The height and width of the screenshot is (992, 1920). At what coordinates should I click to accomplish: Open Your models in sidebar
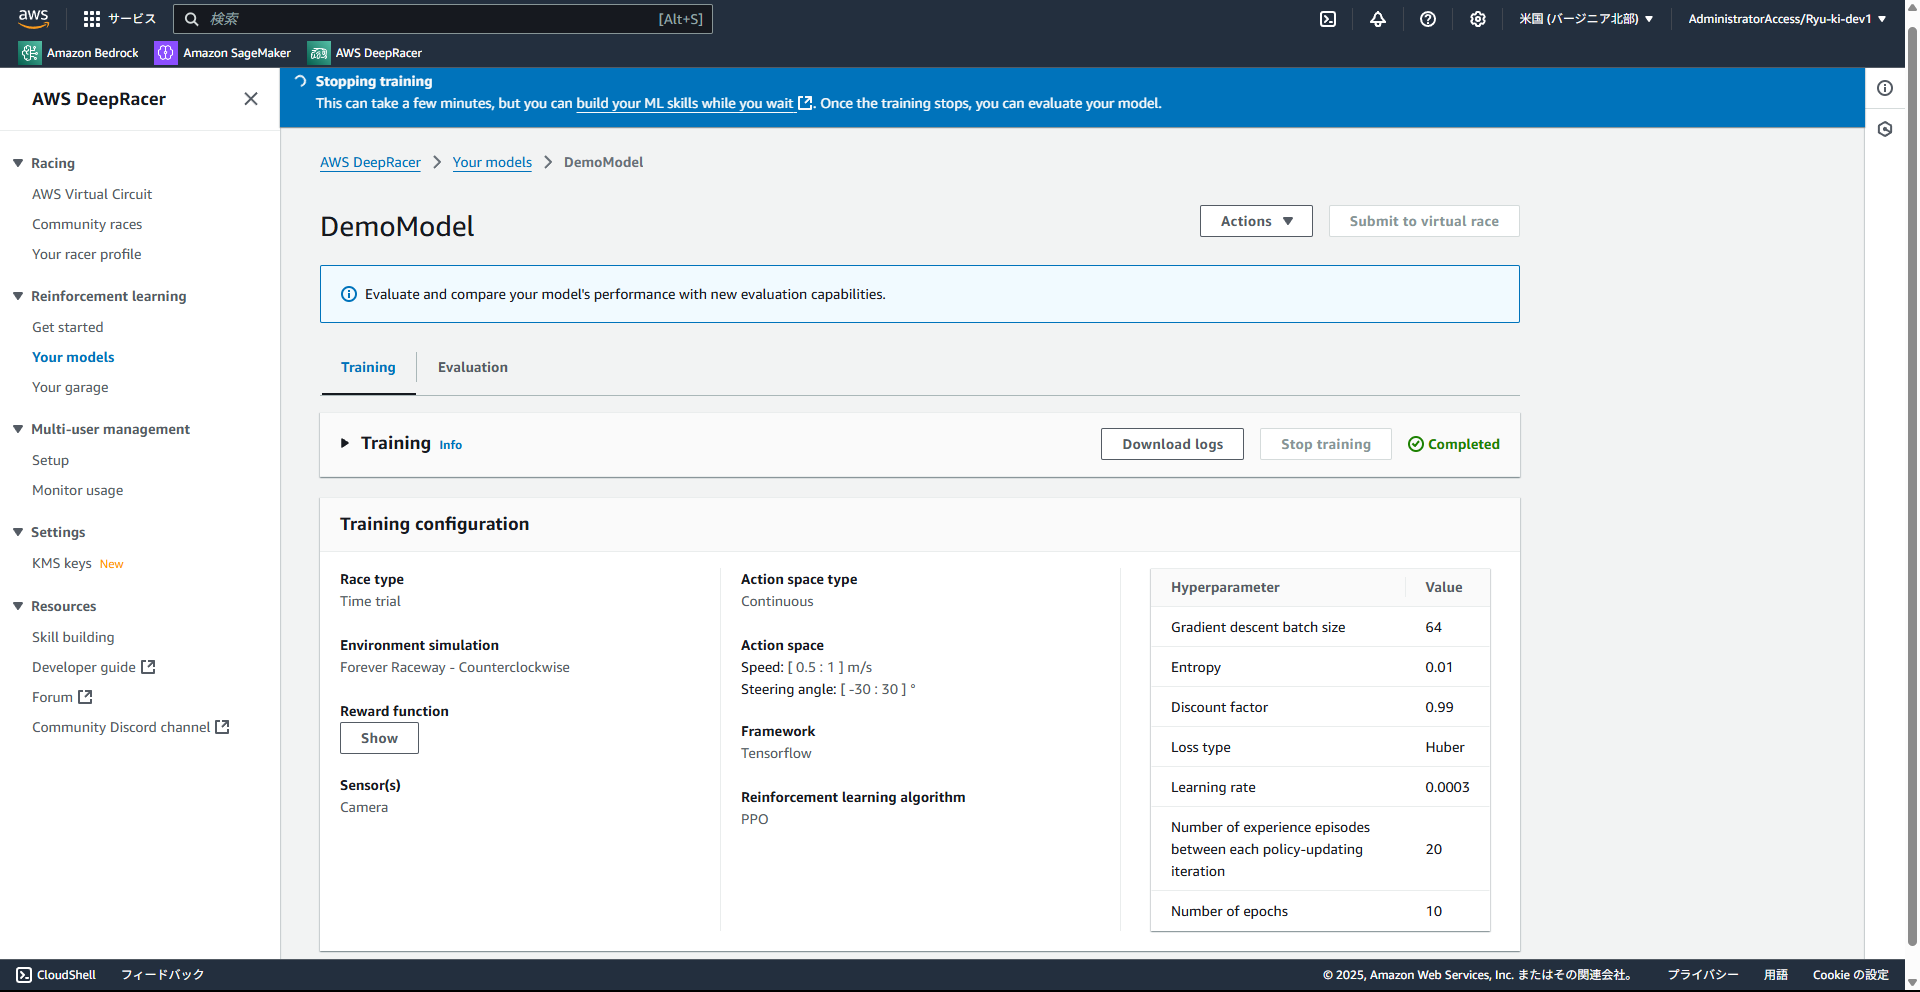click(x=73, y=357)
